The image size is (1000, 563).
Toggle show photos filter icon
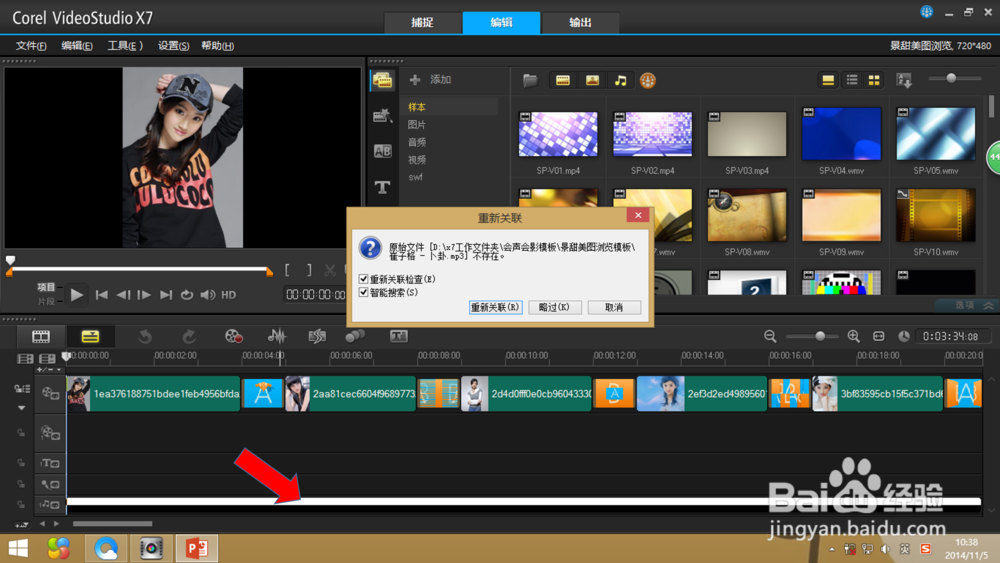tap(592, 80)
